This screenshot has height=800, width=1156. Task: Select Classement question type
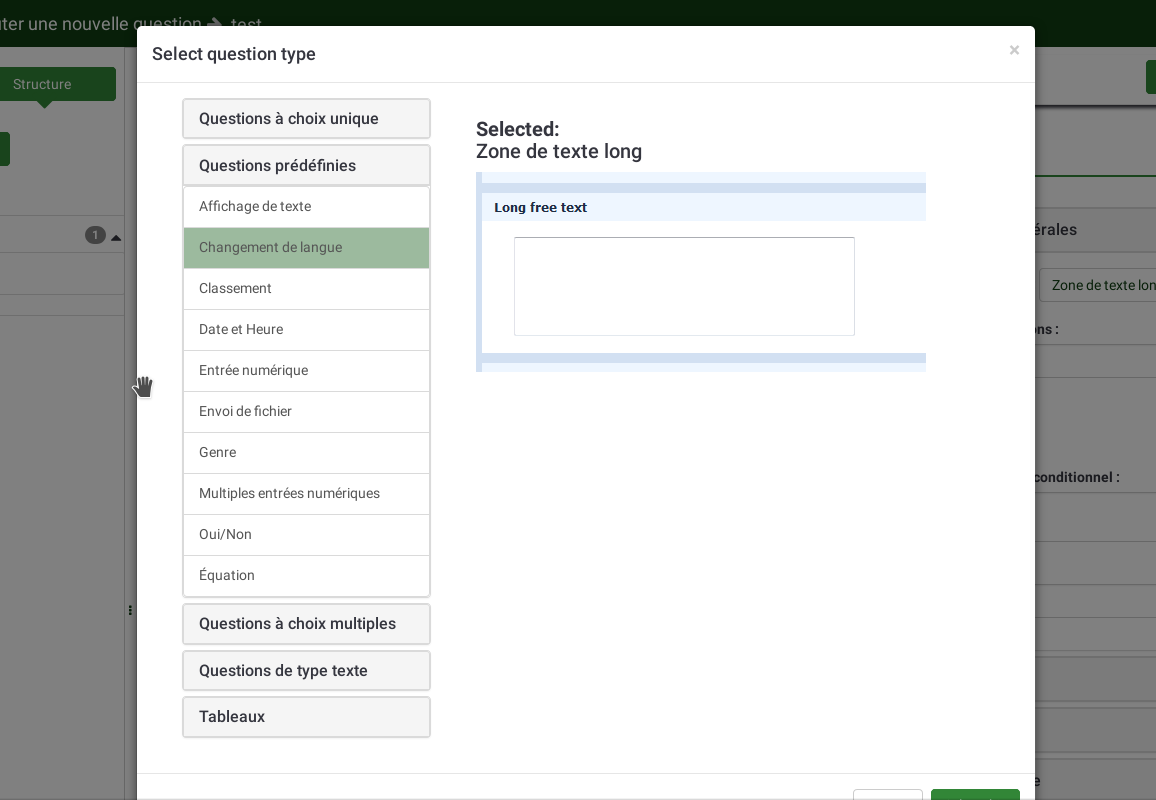coord(306,289)
